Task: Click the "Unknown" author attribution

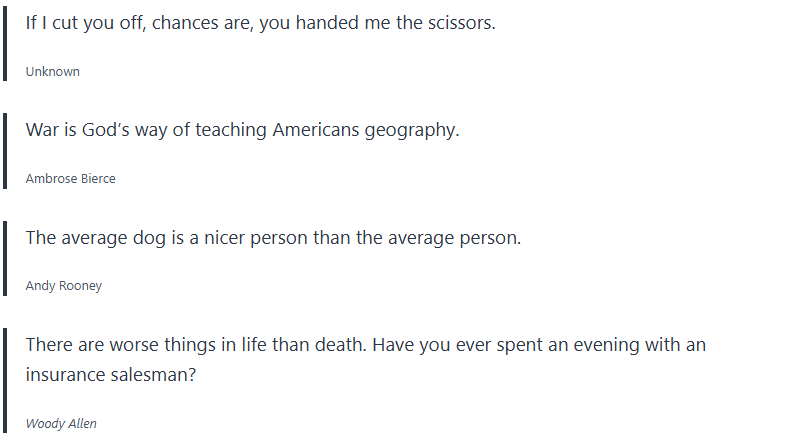Action: pyautogui.click(x=53, y=72)
